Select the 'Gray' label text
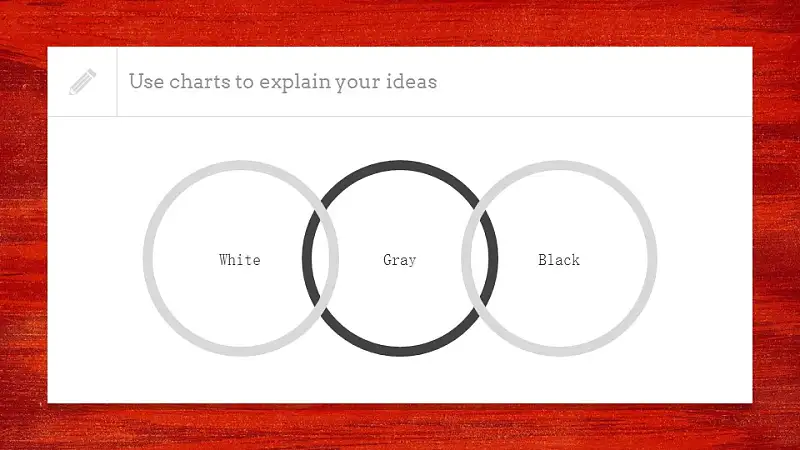The image size is (800, 450). click(x=399, y=260)
